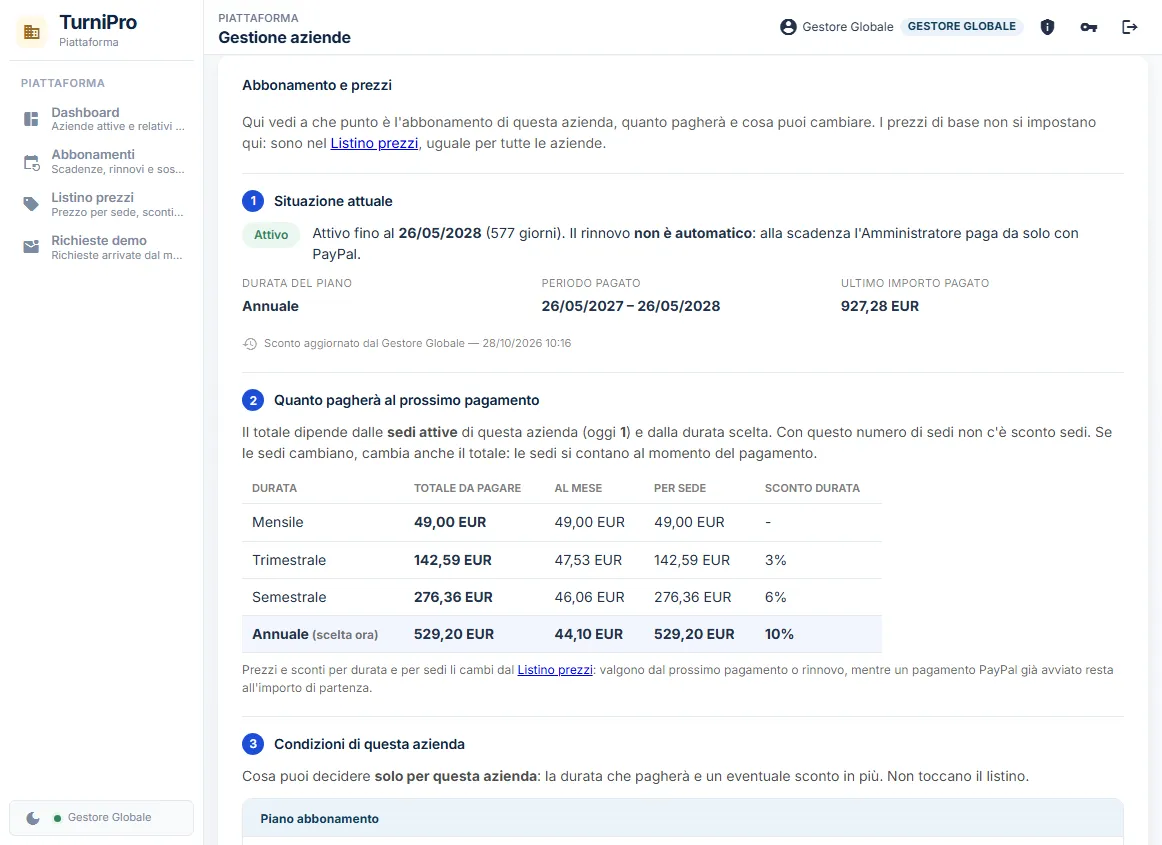
Task: Click the Gestore Globale status button in sidebar footer
Action: click(102, 818)
